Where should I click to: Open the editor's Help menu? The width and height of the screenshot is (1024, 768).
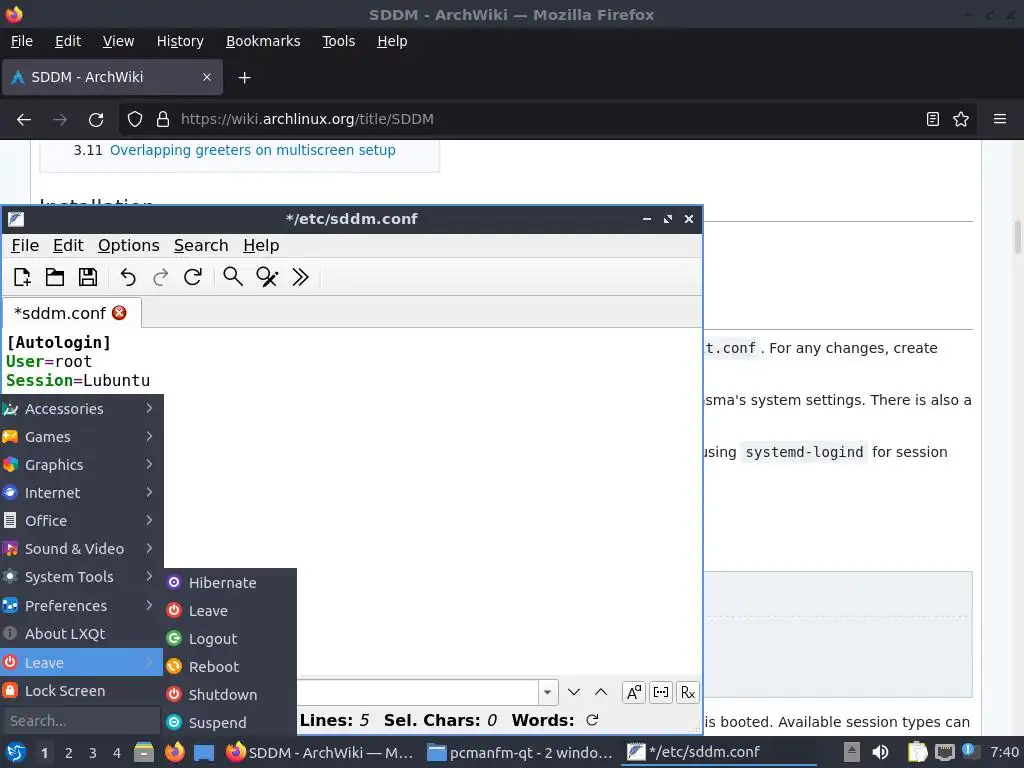[261, 246]
